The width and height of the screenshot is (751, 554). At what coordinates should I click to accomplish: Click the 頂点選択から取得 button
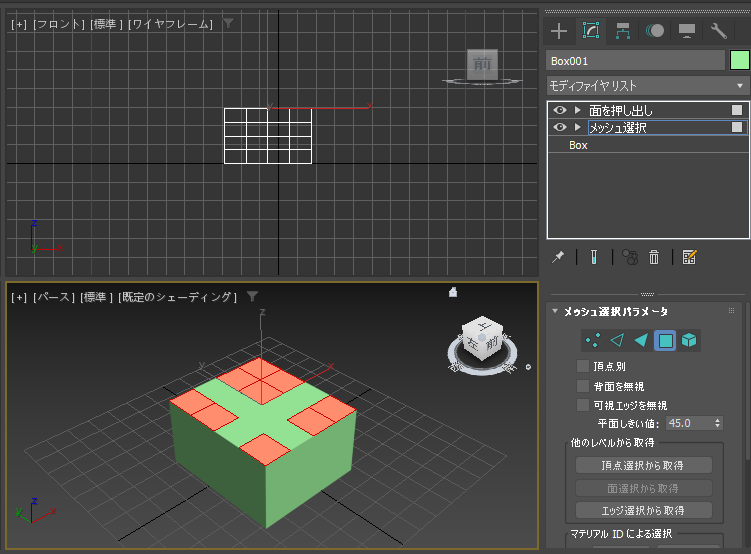click(643, 465)
